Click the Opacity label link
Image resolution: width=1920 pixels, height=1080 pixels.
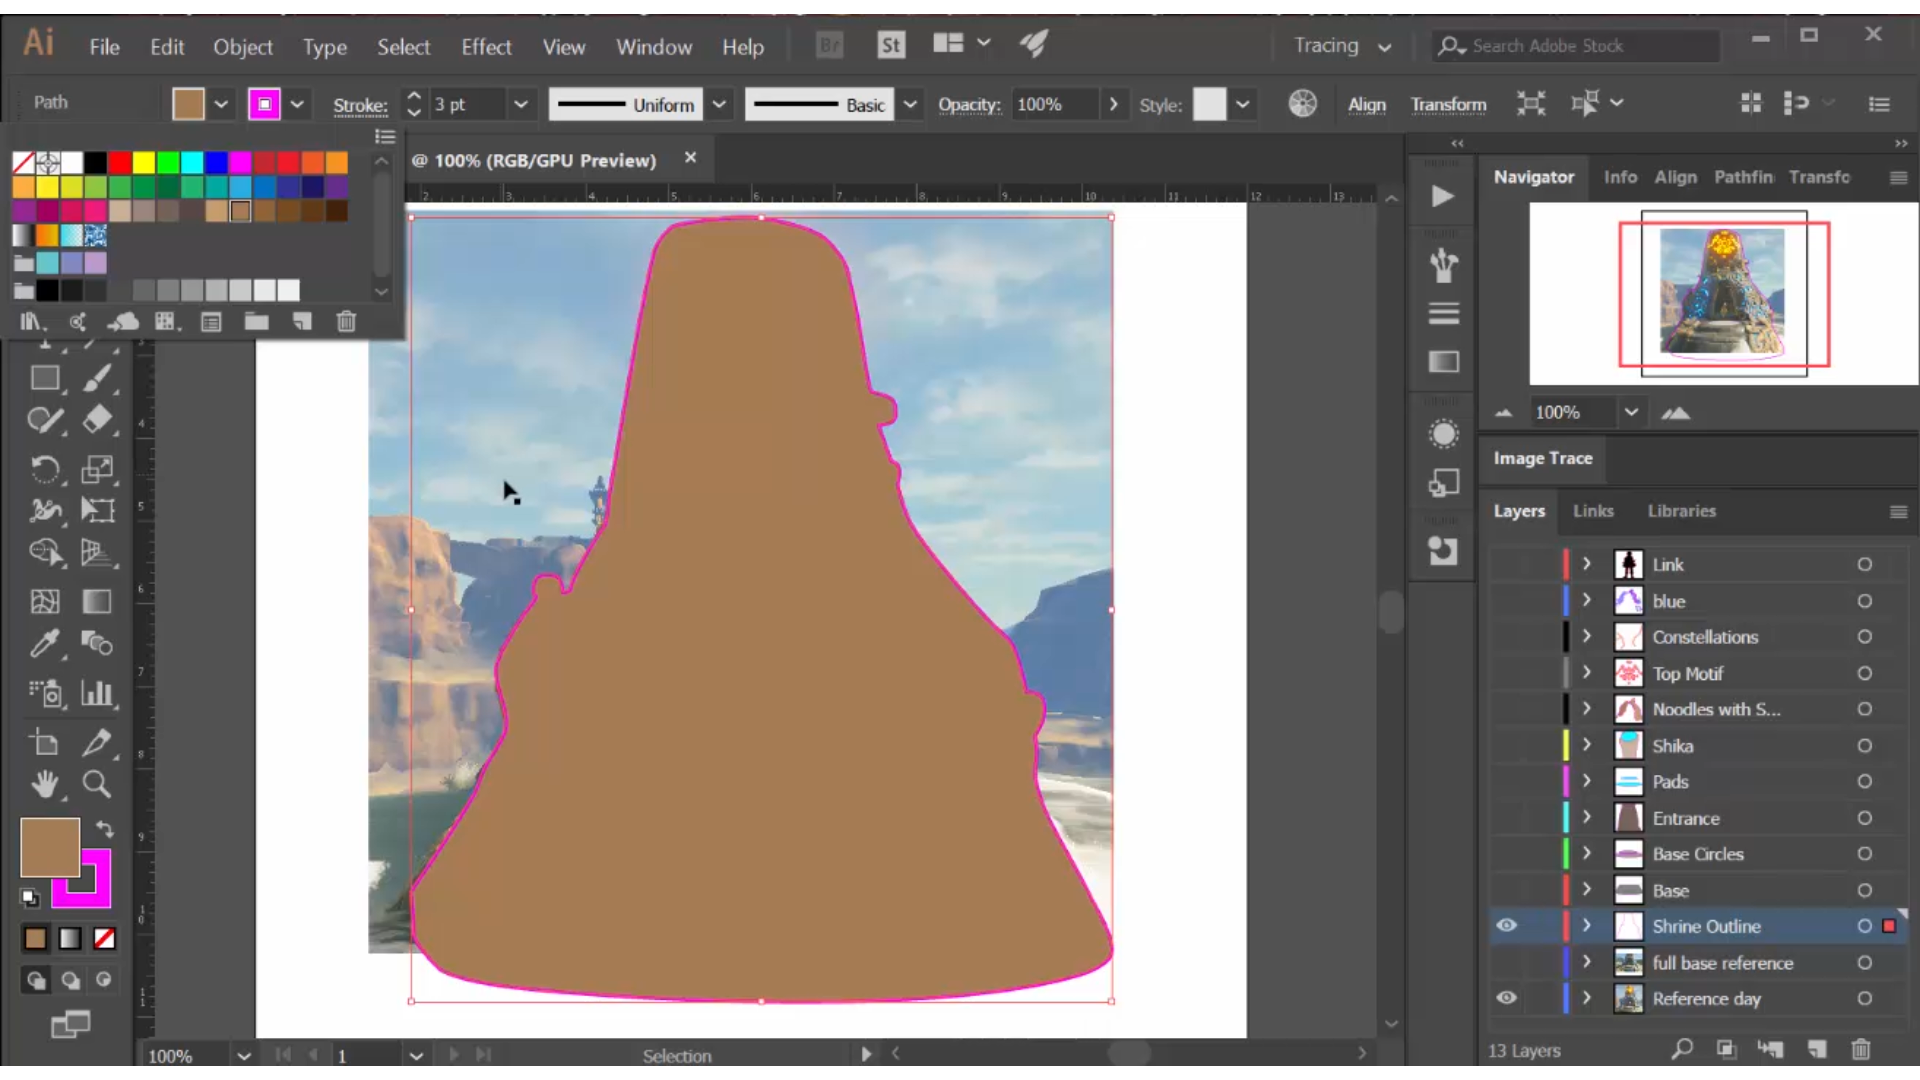(x=969, y=104)
